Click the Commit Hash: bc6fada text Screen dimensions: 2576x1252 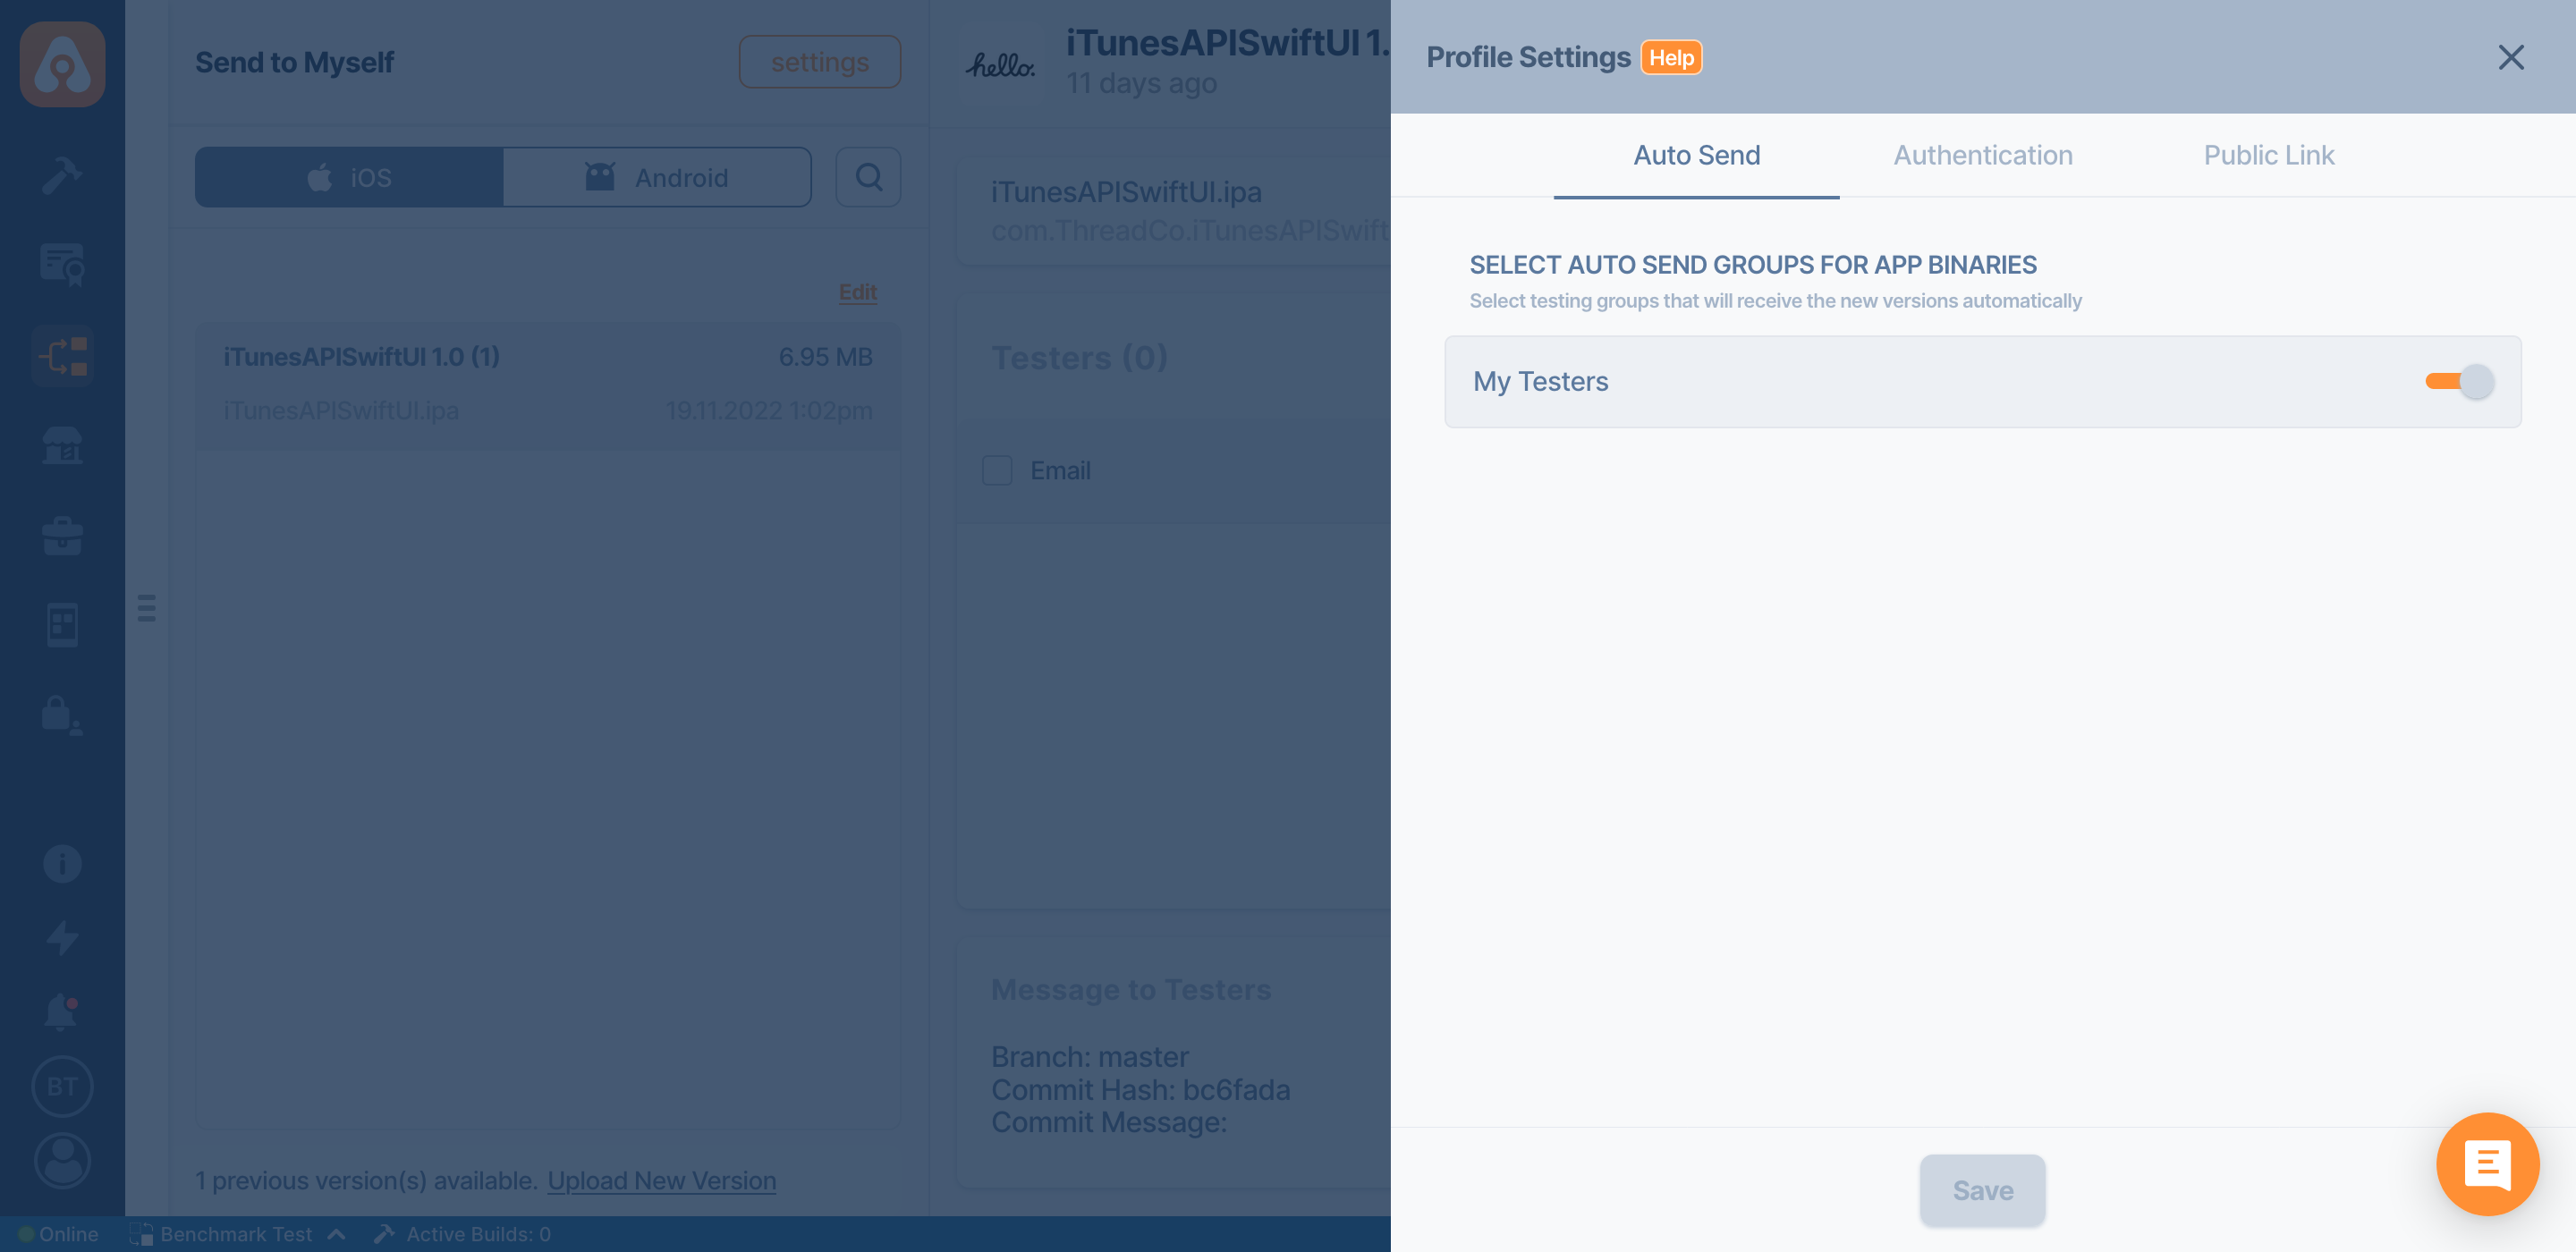1140,1089
